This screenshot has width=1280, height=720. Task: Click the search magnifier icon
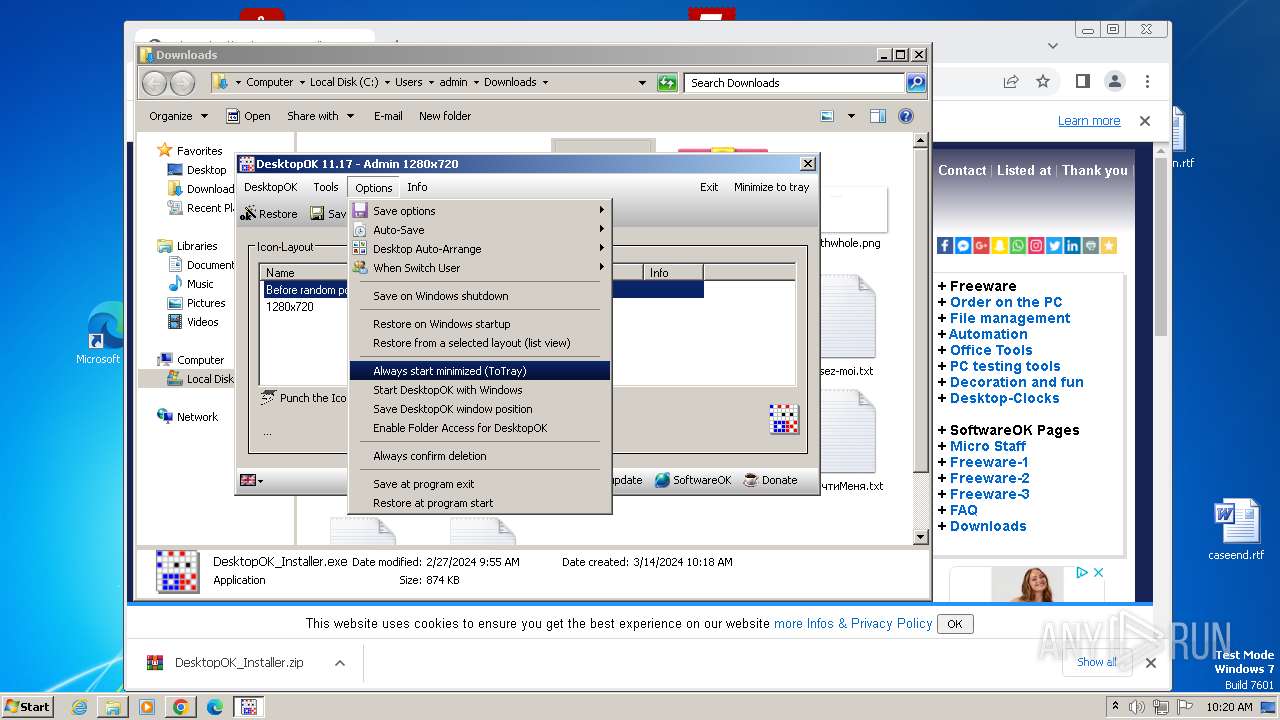click(916, 83)
